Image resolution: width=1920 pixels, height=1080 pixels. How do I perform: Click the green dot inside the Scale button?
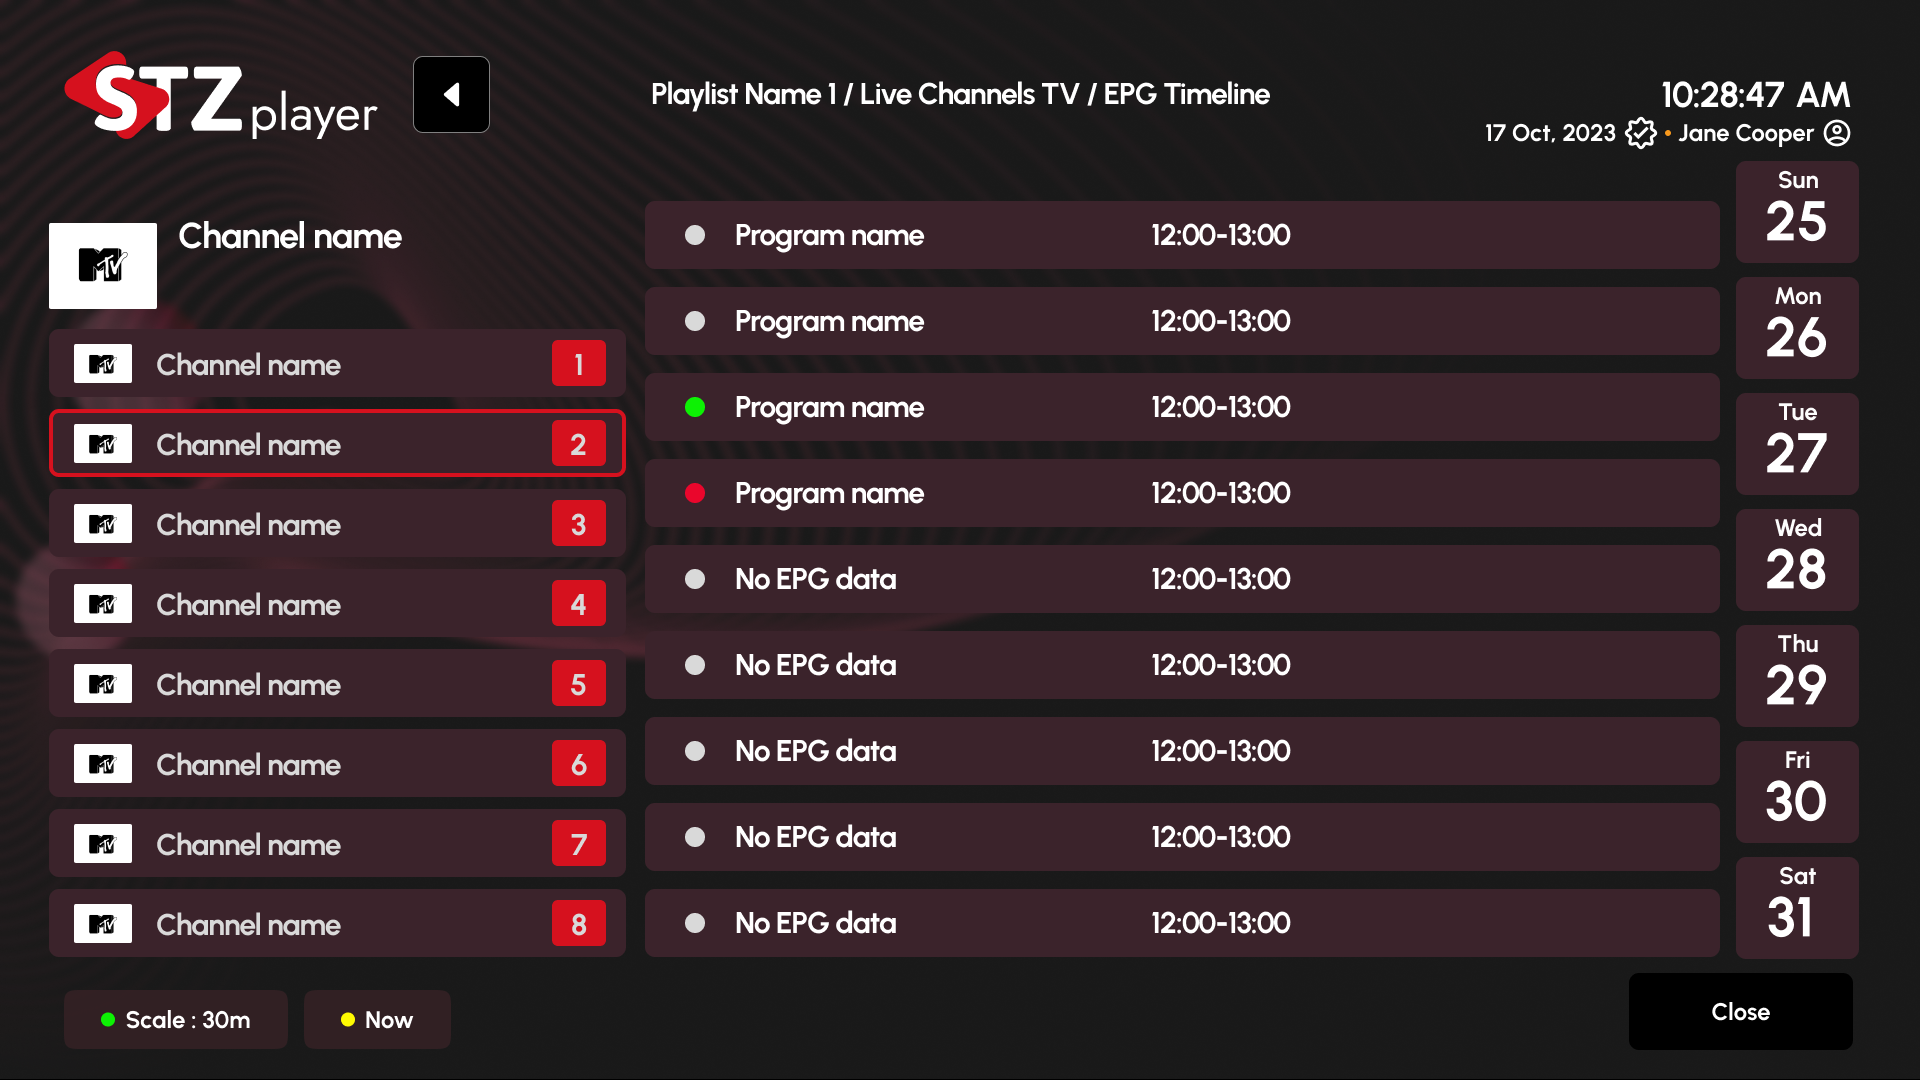point(108,1020)
